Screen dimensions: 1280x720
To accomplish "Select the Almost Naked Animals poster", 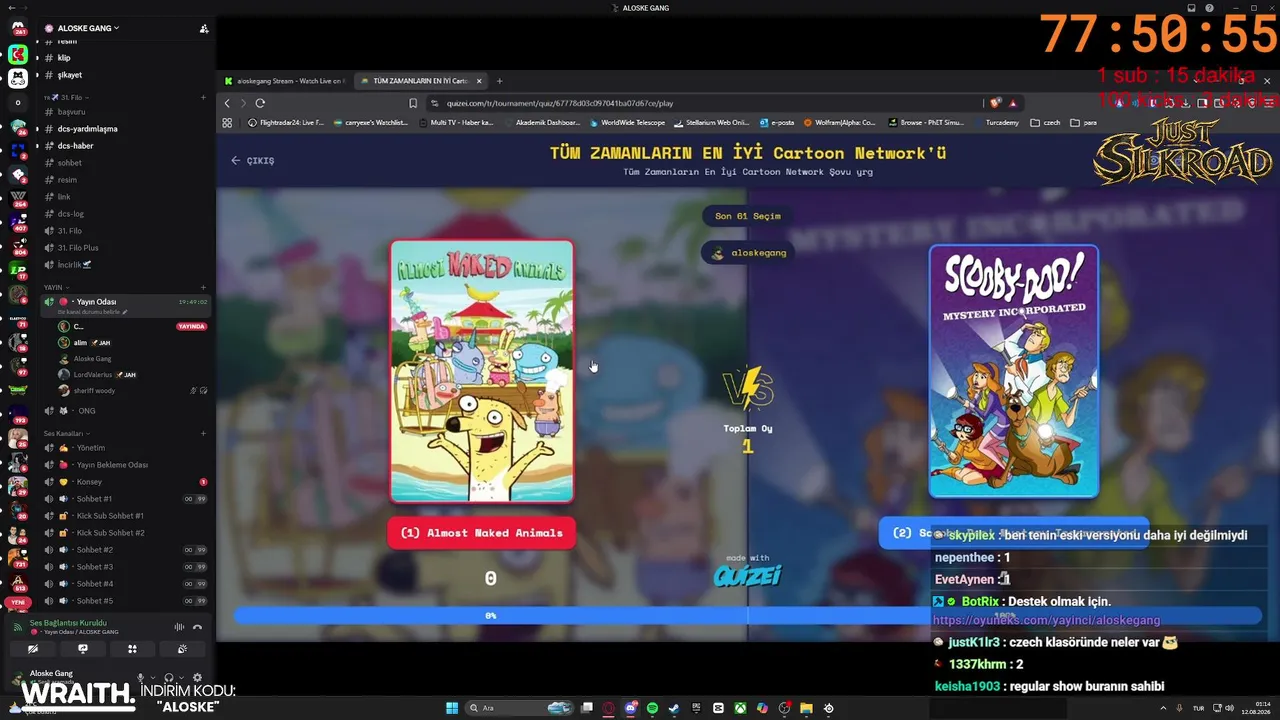I will (482, 371).
